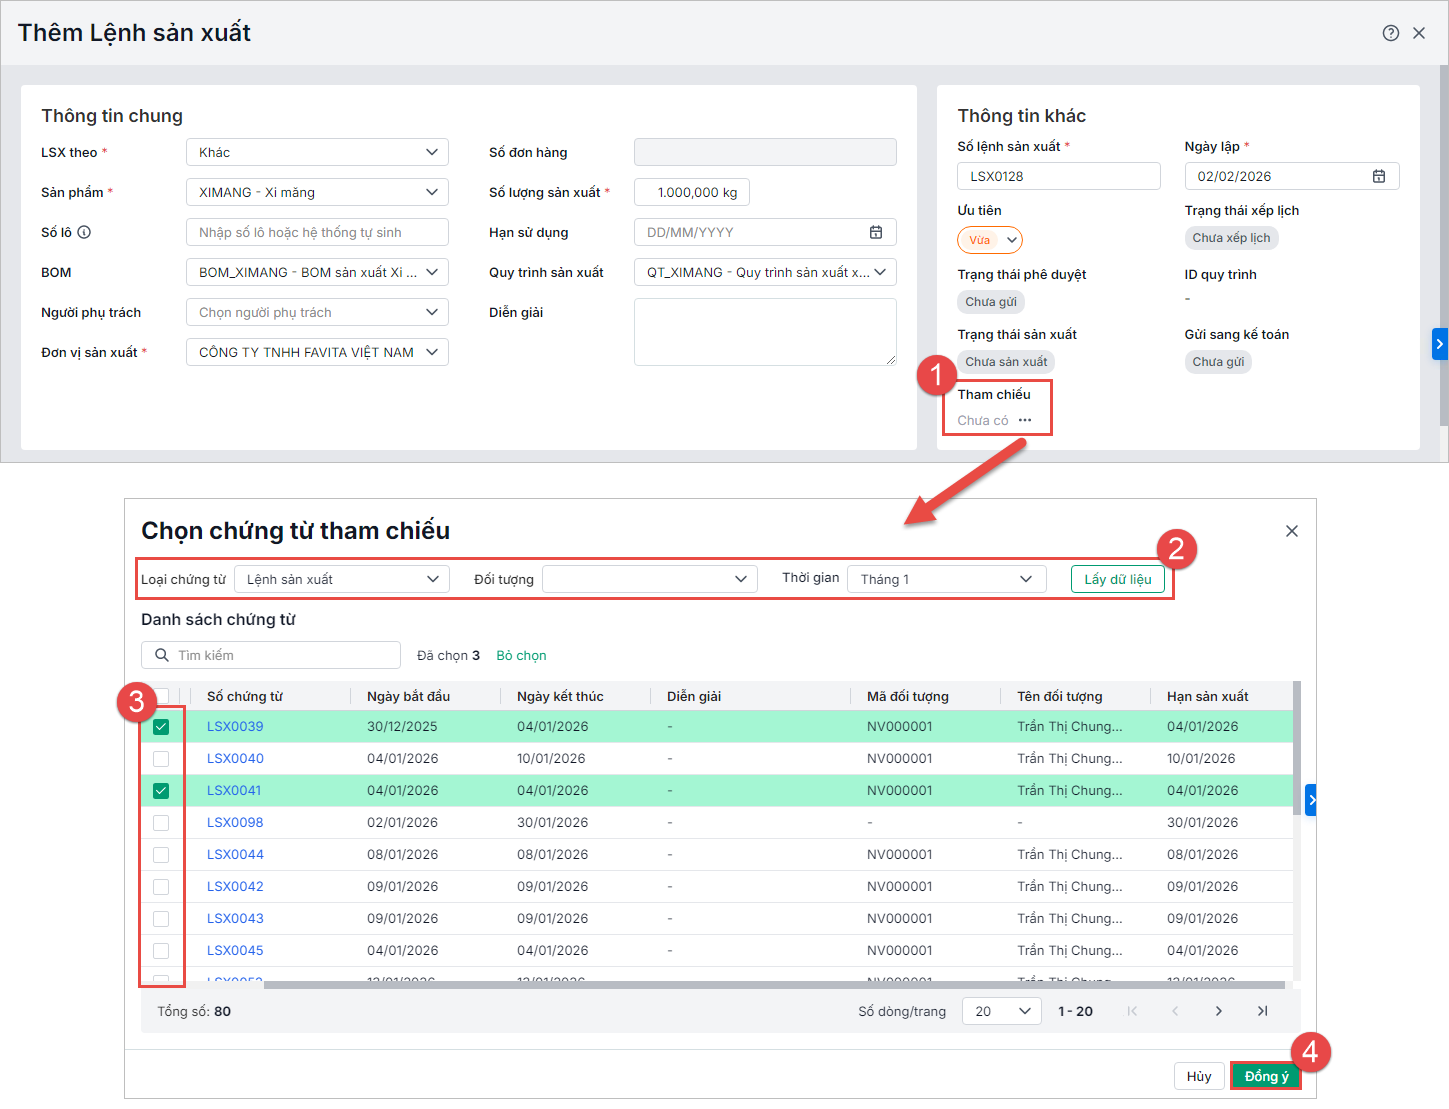Sort by Số chứng từ column header

click(x=245, y=696)
